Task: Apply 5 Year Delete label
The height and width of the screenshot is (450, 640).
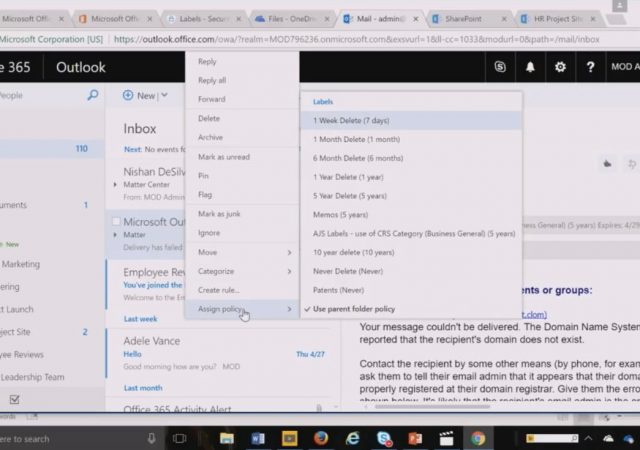Action: [411, 196]
